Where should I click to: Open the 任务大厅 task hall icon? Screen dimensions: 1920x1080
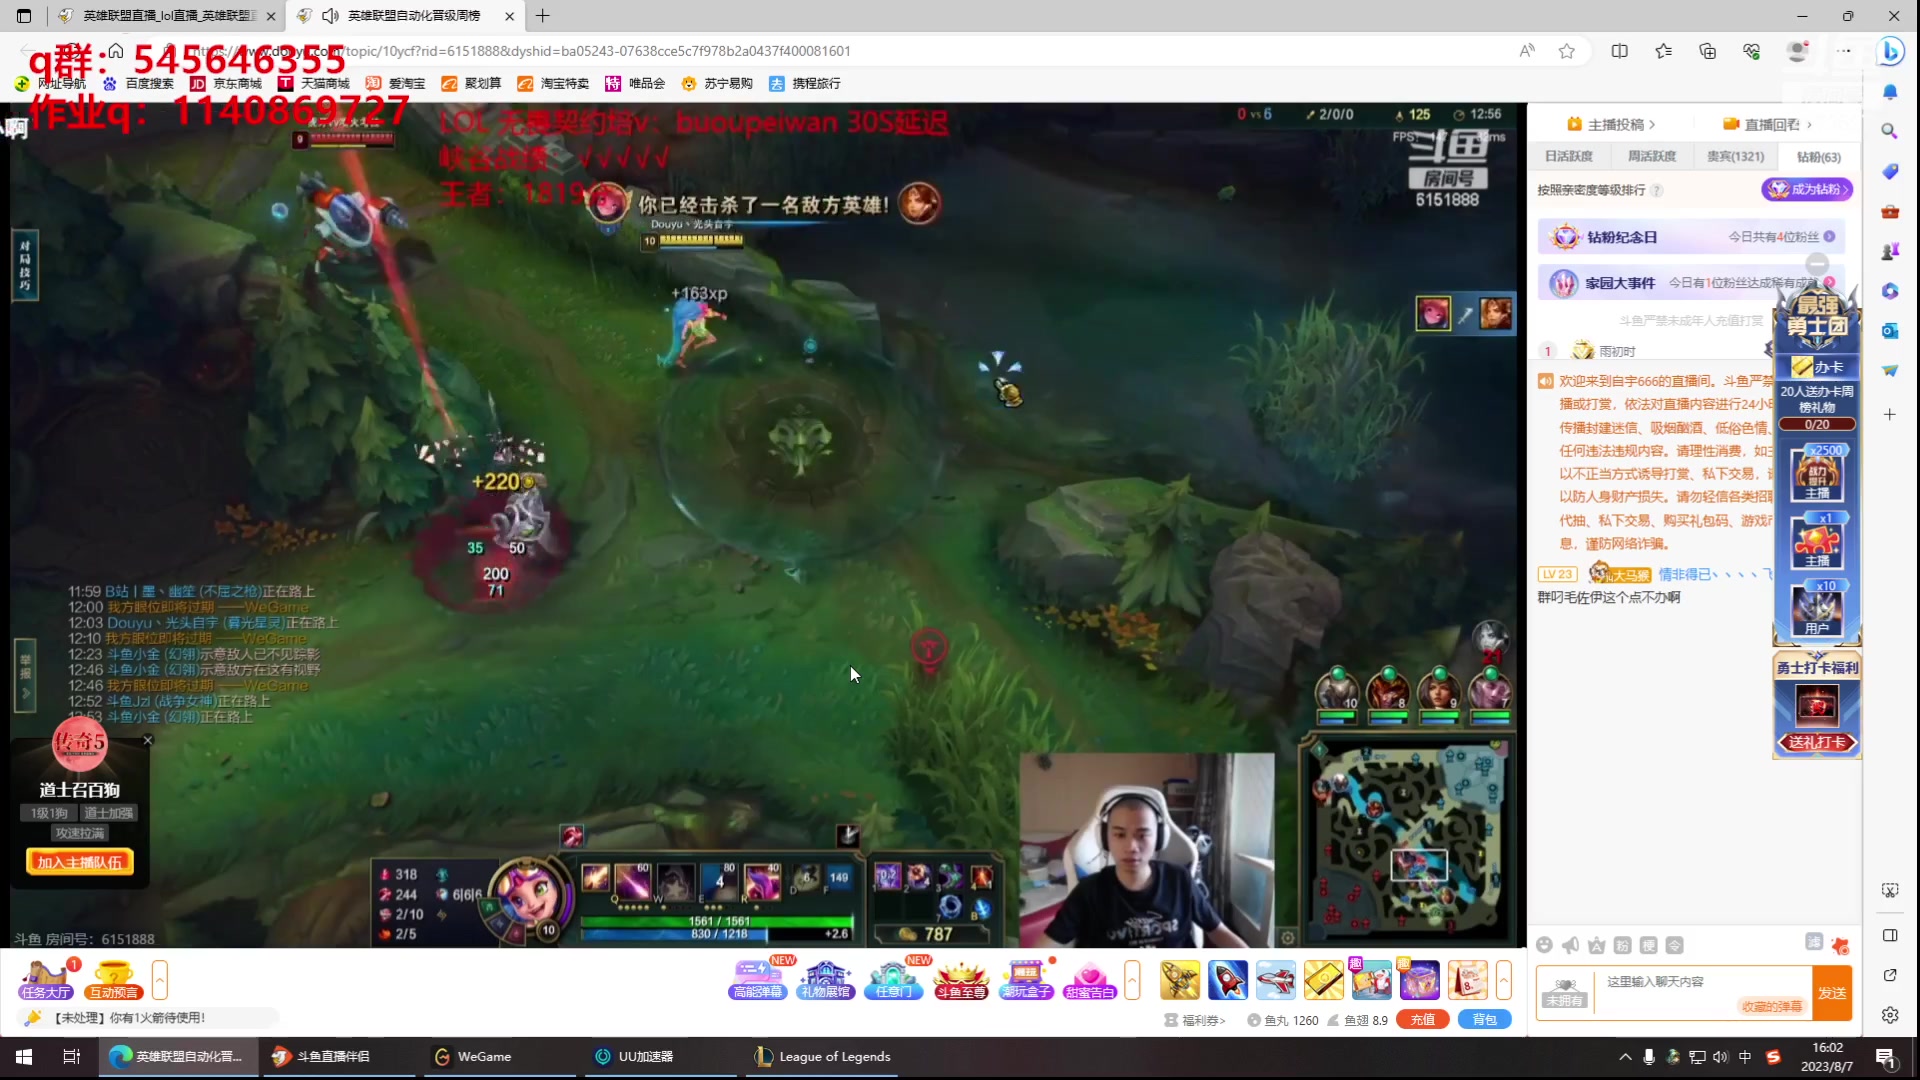pyautogui.click(x=46, y=980)
